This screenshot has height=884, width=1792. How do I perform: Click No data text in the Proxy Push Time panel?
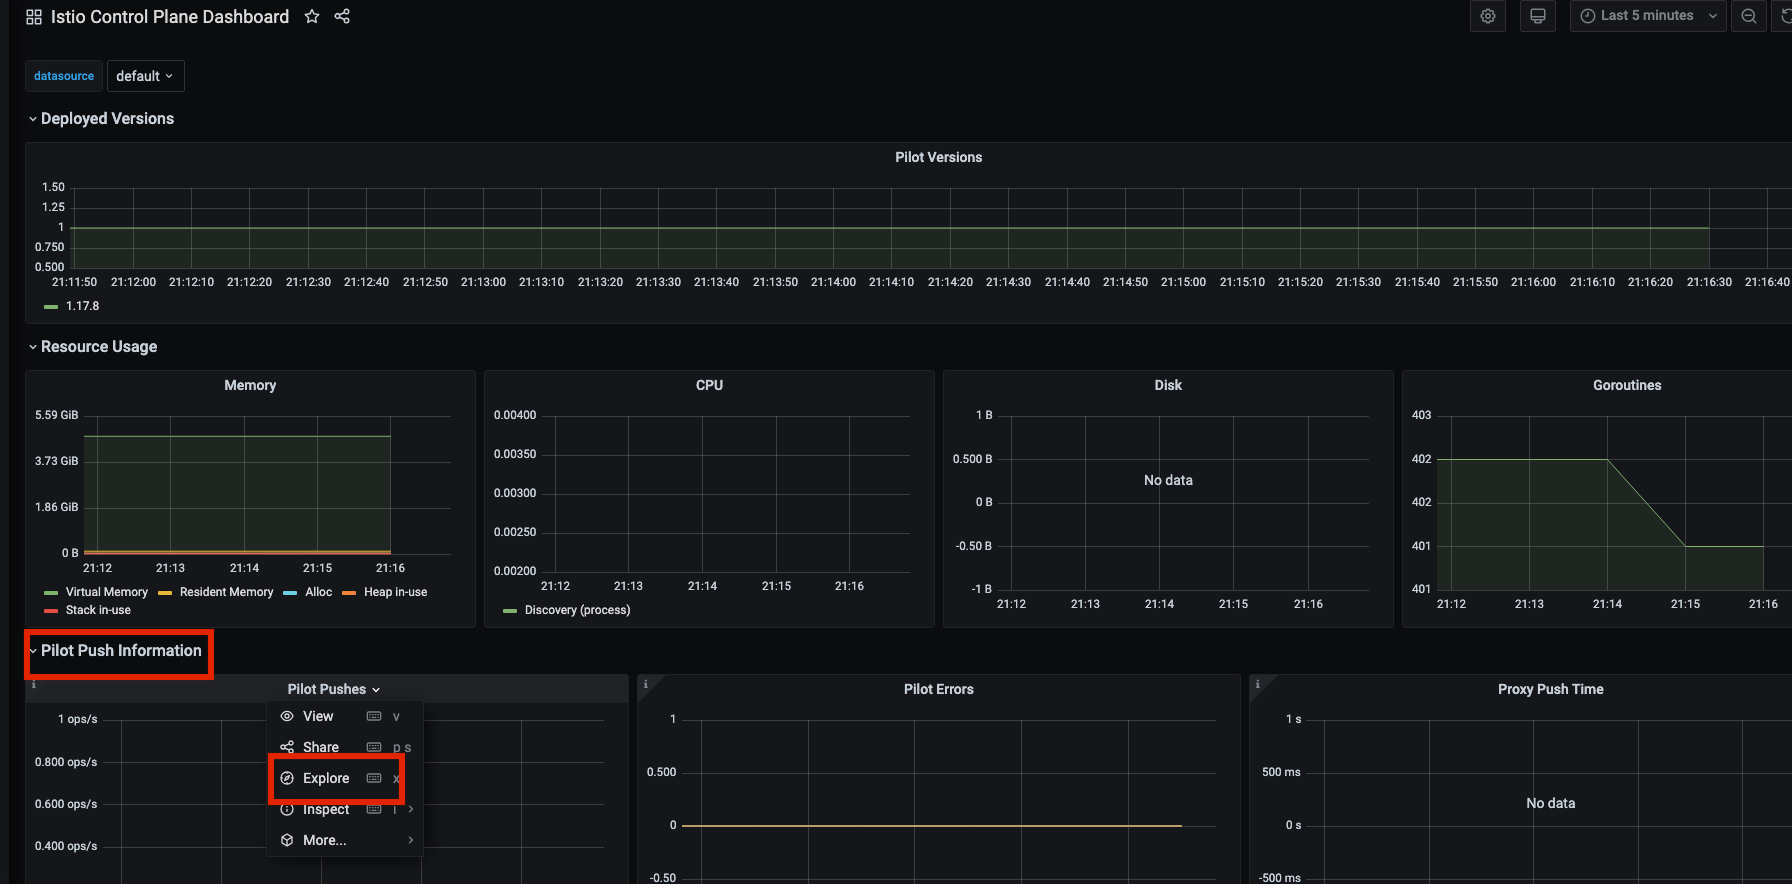pos(1550,803)
